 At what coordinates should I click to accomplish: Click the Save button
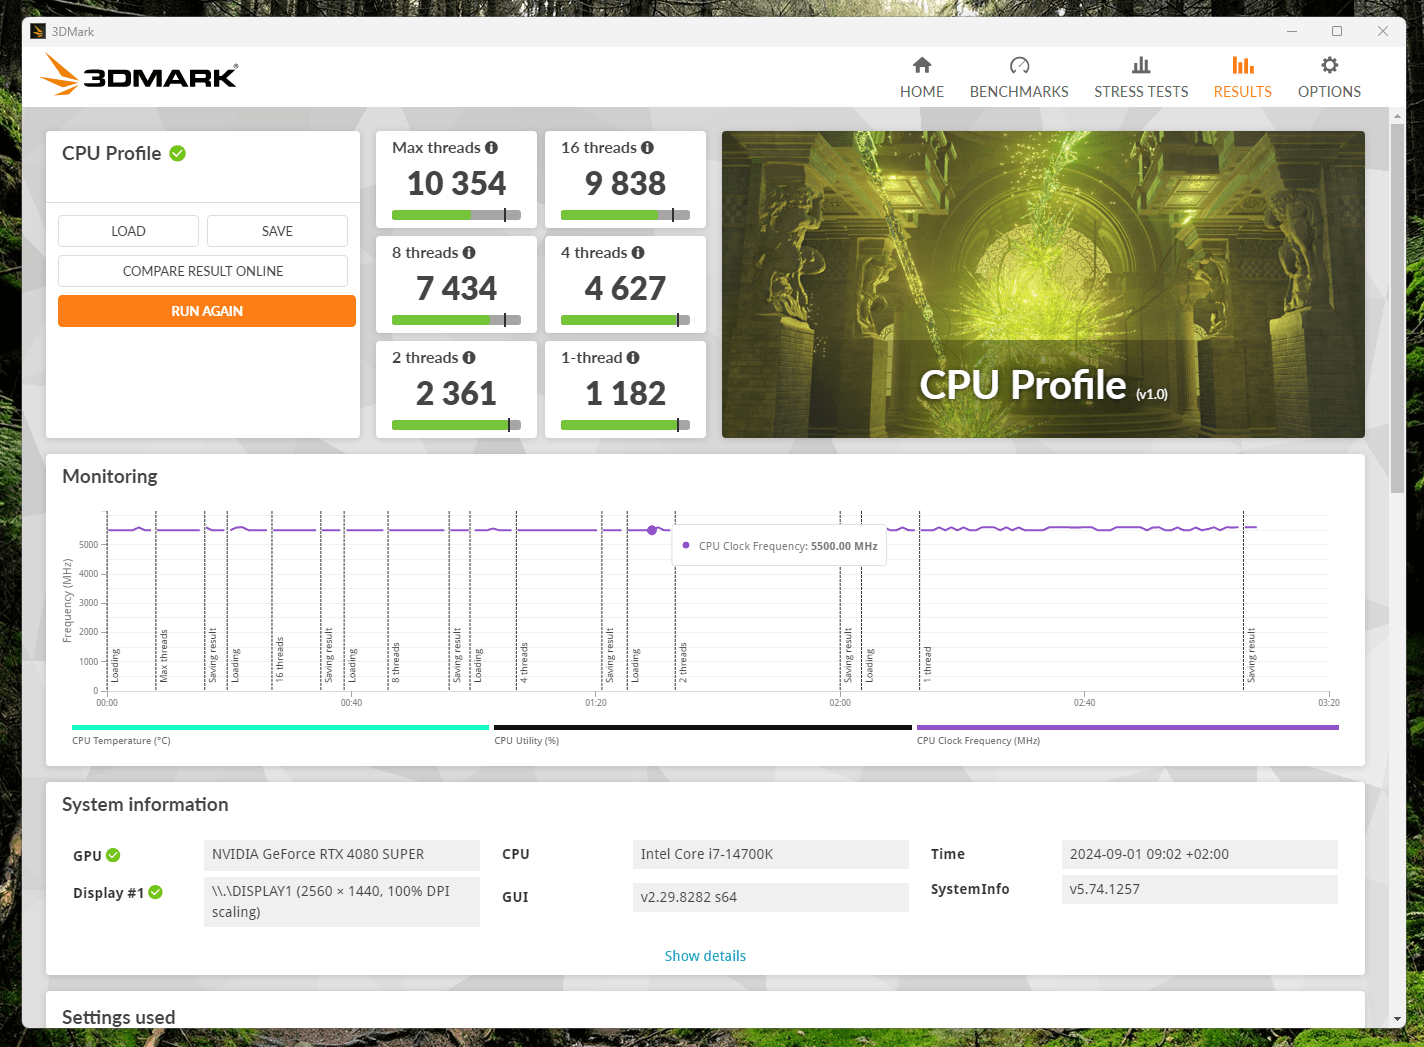click(277, 231)
